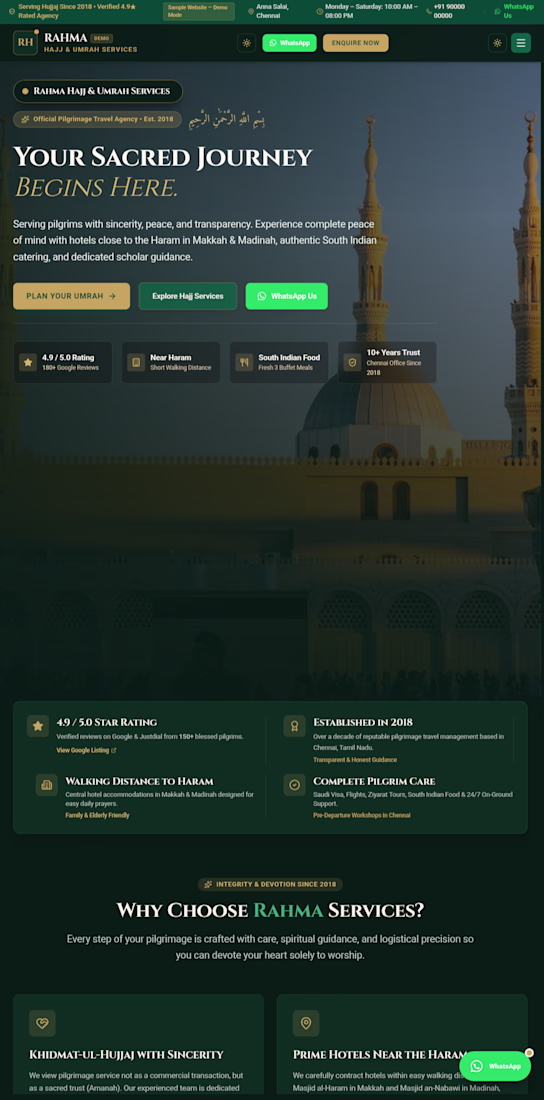Click the Monday – Saturday hours text
544x1100 pixels.
(x=371, y=11)
